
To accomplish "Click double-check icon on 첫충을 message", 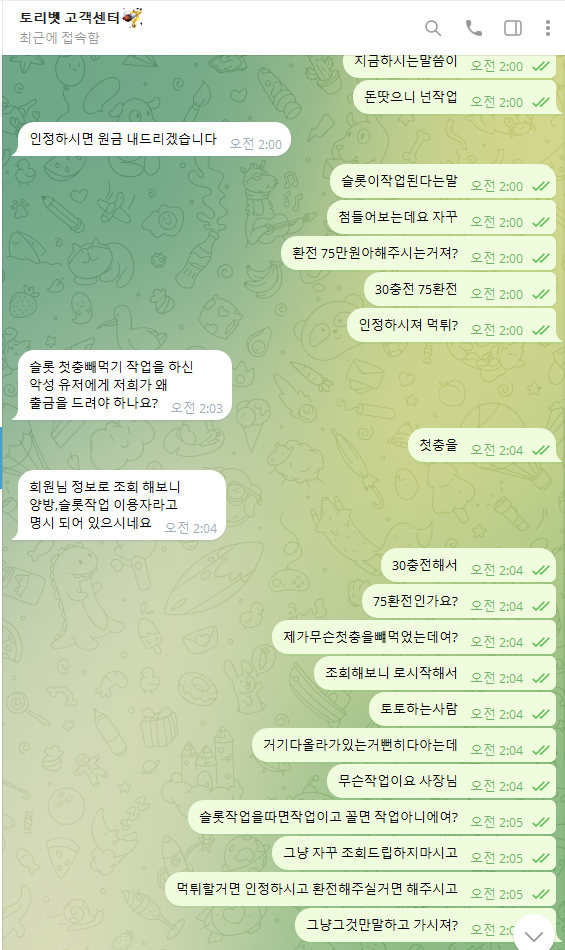I will tap(541, 450).
